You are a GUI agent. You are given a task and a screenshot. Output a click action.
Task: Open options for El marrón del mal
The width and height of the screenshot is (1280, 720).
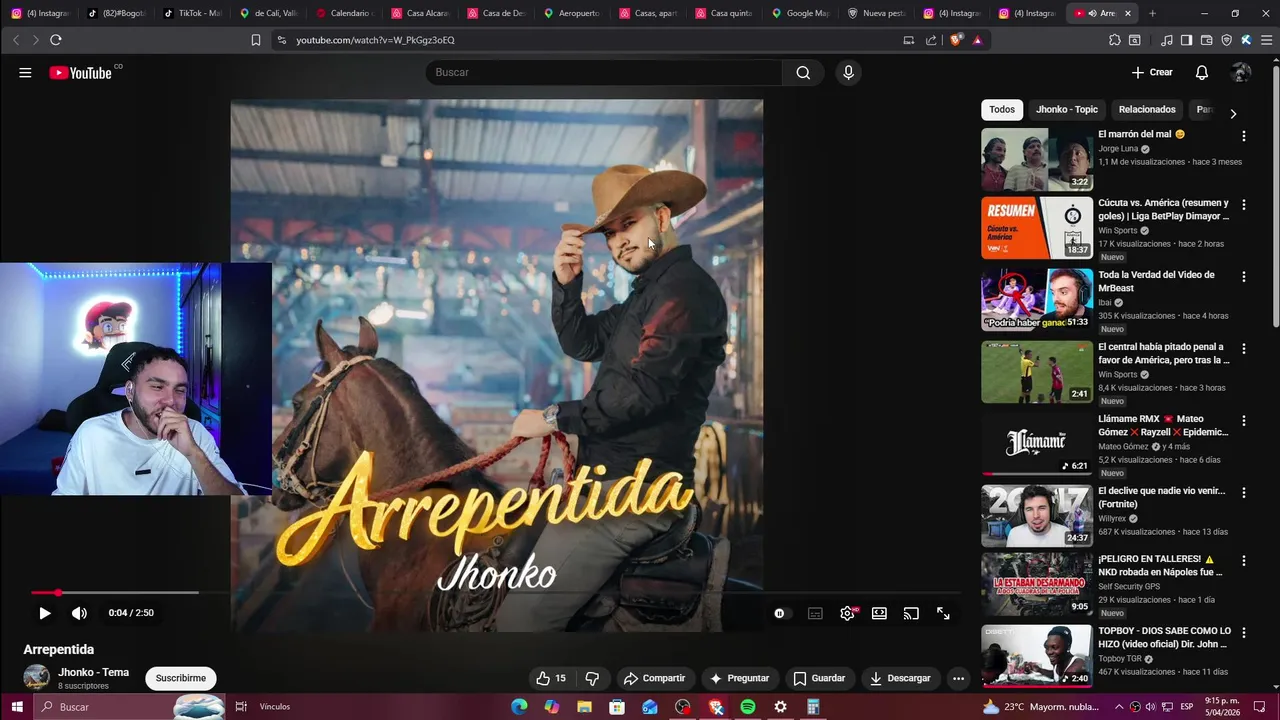point(1244,136)
